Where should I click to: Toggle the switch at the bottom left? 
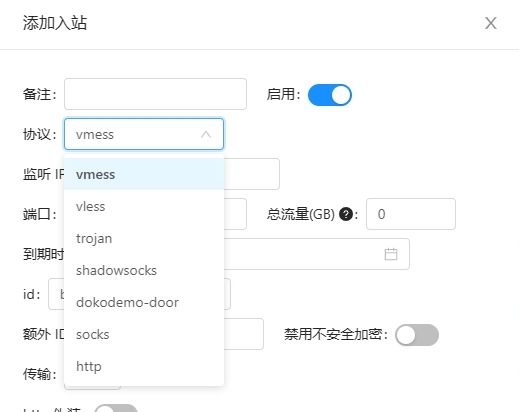pos(116,409)
